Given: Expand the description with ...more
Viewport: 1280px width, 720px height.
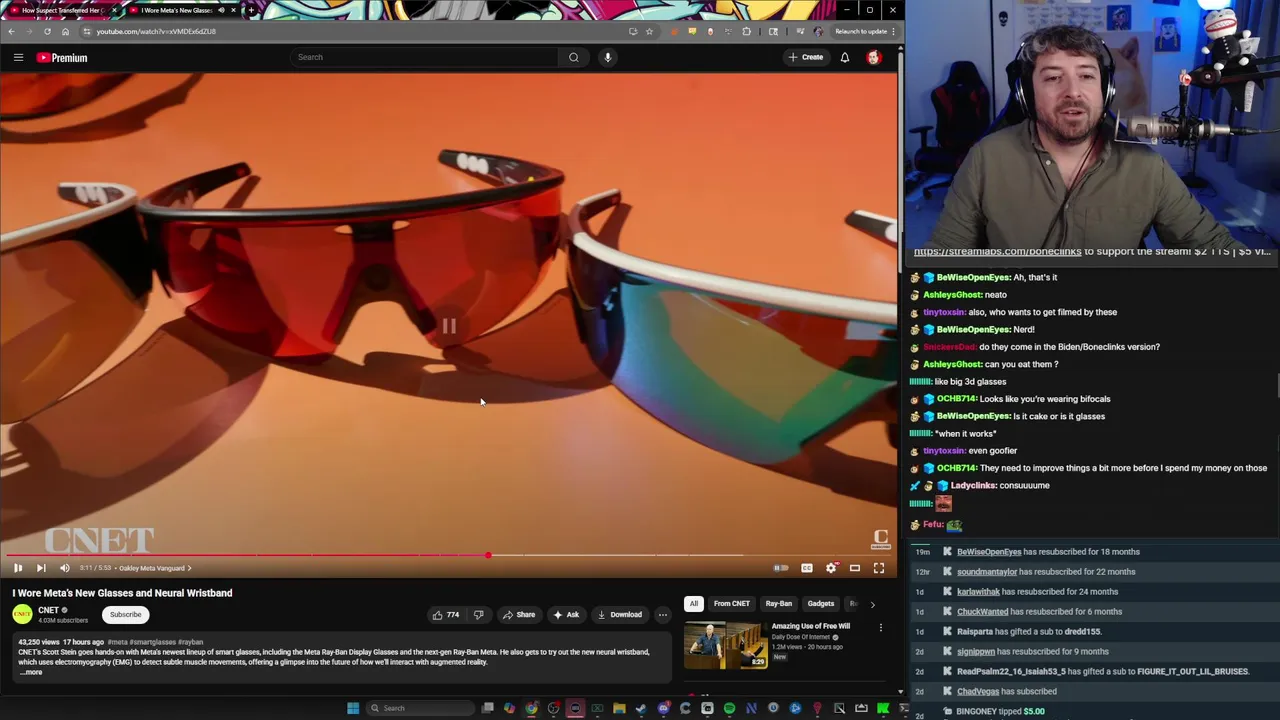Looking at the screenshot, I should pyautogui.click(x=31, y=672).
